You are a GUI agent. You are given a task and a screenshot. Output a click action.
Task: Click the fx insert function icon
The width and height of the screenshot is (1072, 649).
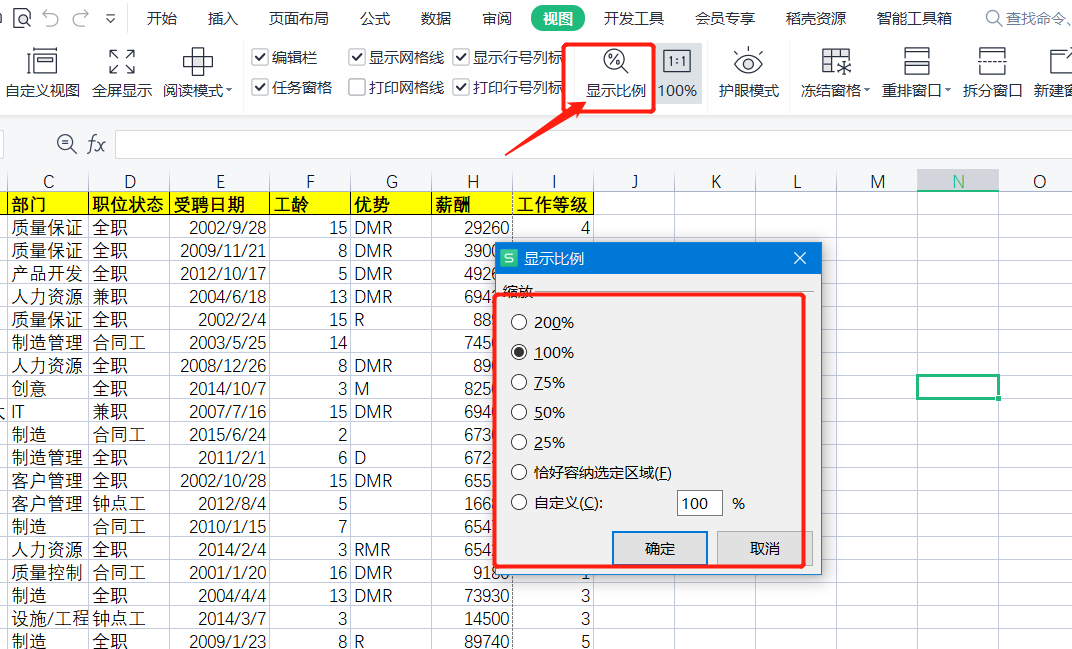click(96, 144)
